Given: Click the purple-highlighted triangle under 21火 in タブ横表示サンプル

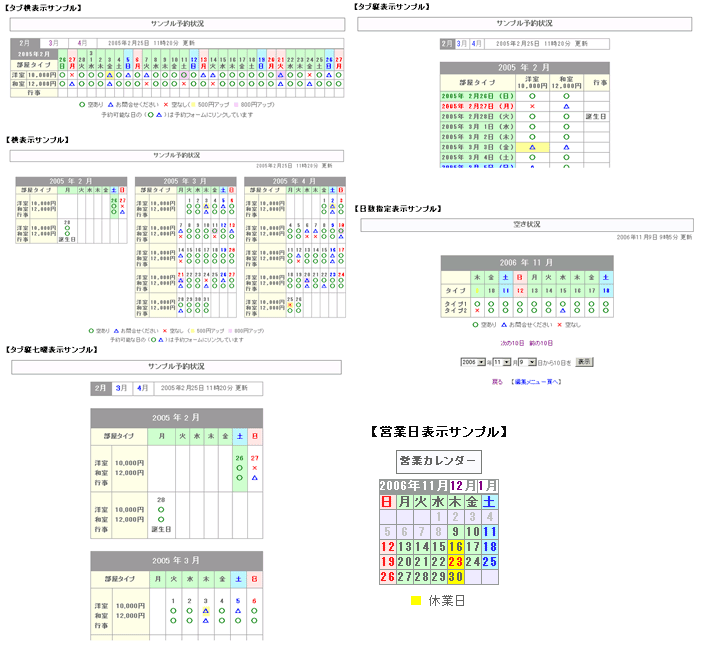Looking at the screenshot, I should pyautogui.click(x=280, y=75).
